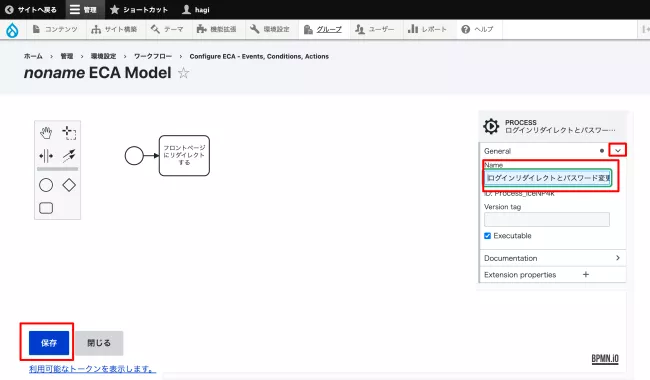This screenshot has height=380, width=650.
Task: Go to ワークフロー breadcrumb link
Action: coord(153,56)
